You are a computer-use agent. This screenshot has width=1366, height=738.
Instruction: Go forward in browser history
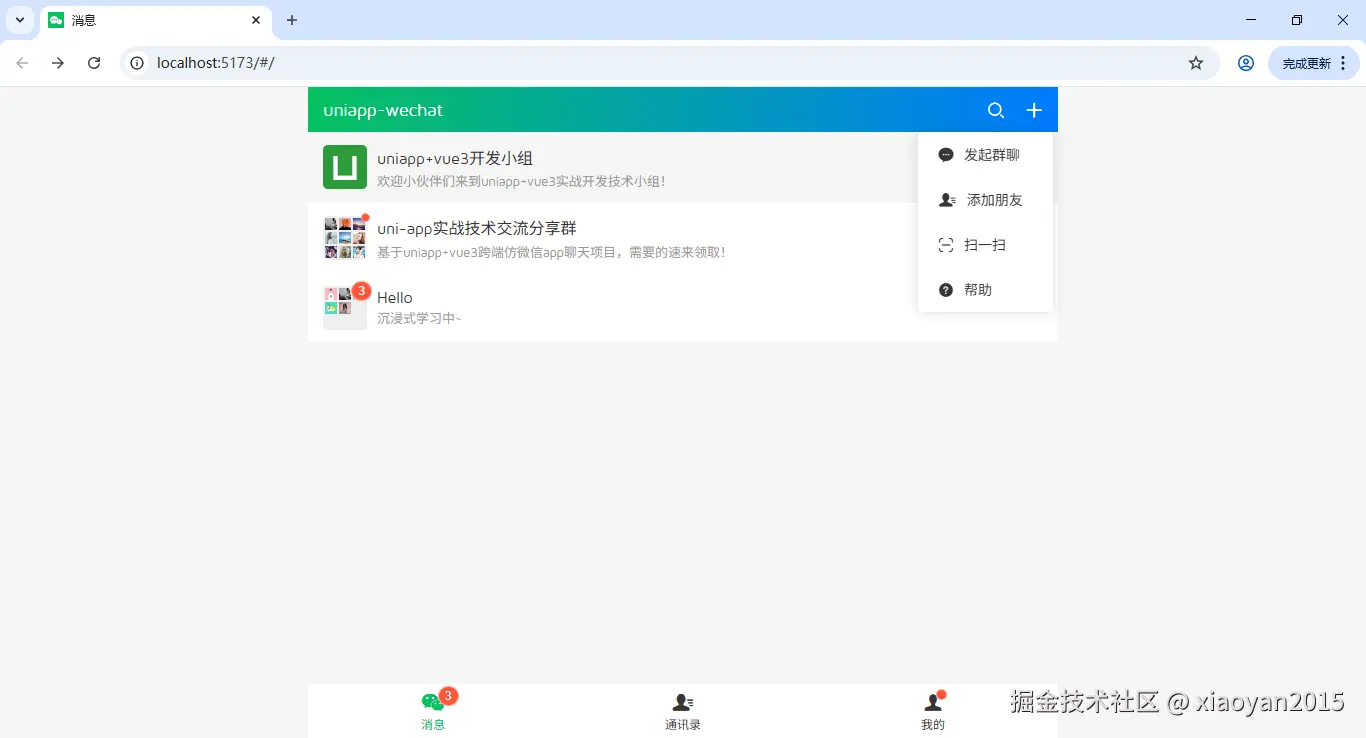(x=58, y=63)
